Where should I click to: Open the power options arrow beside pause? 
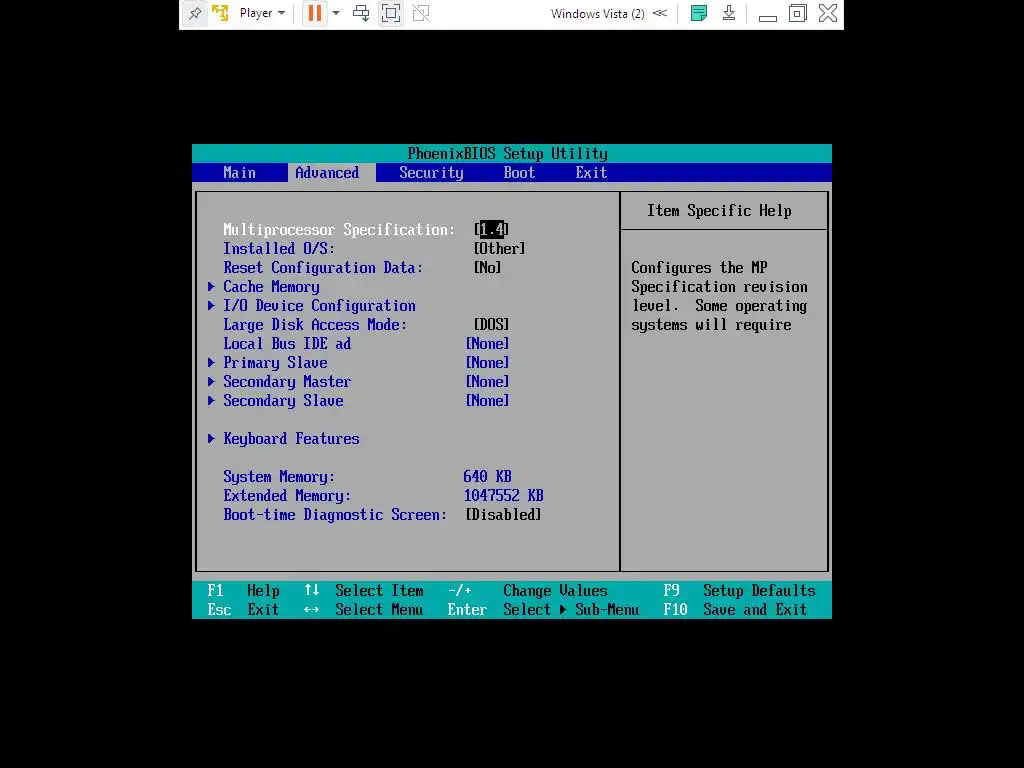point(336,13)
